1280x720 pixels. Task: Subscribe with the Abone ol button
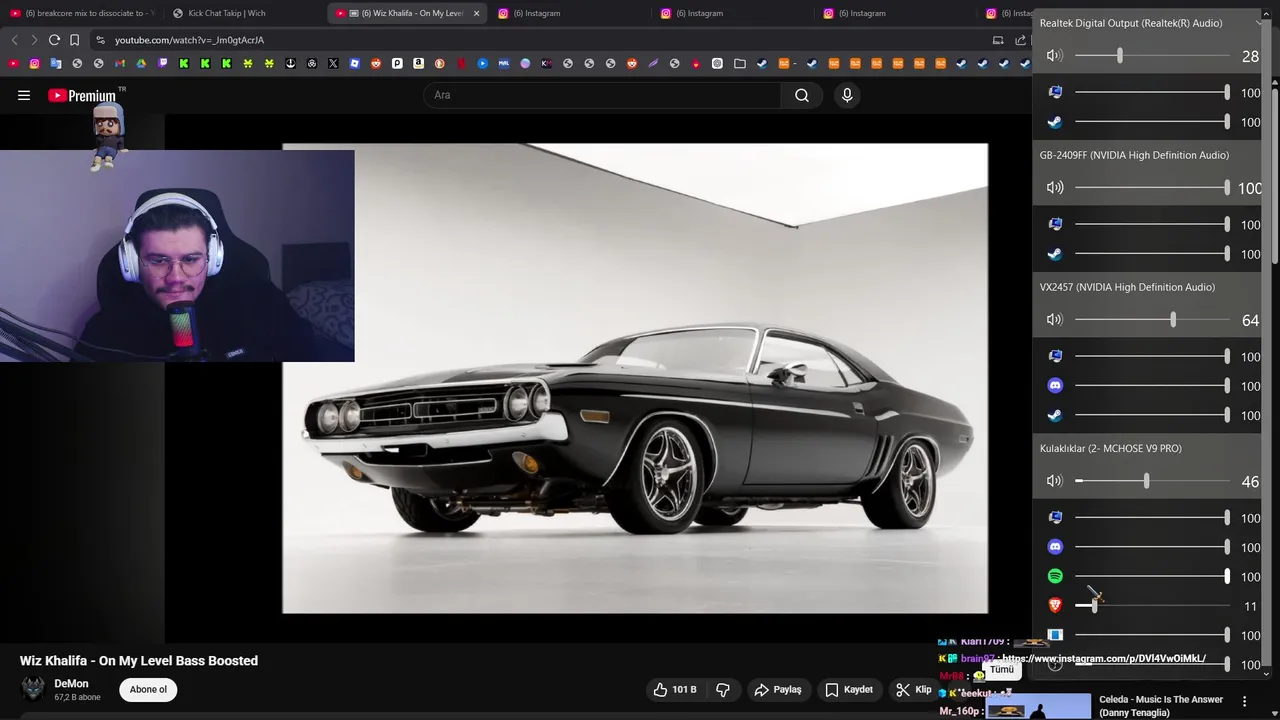tap(148, 690)
